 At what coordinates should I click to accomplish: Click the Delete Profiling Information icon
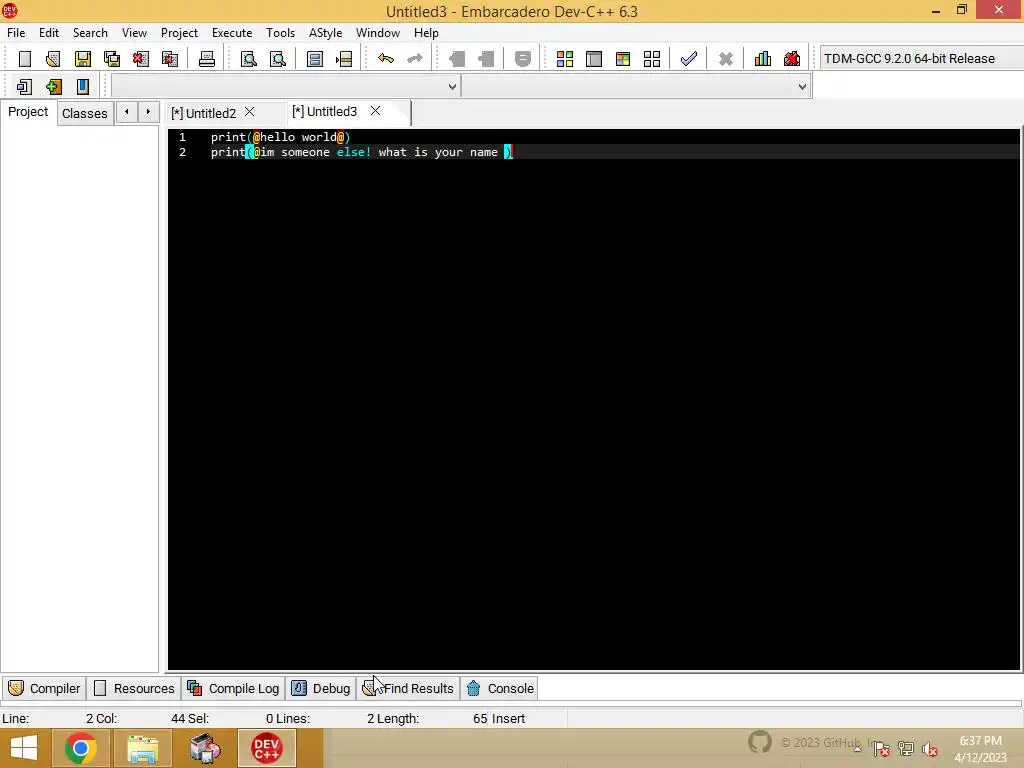click(792, 59)
